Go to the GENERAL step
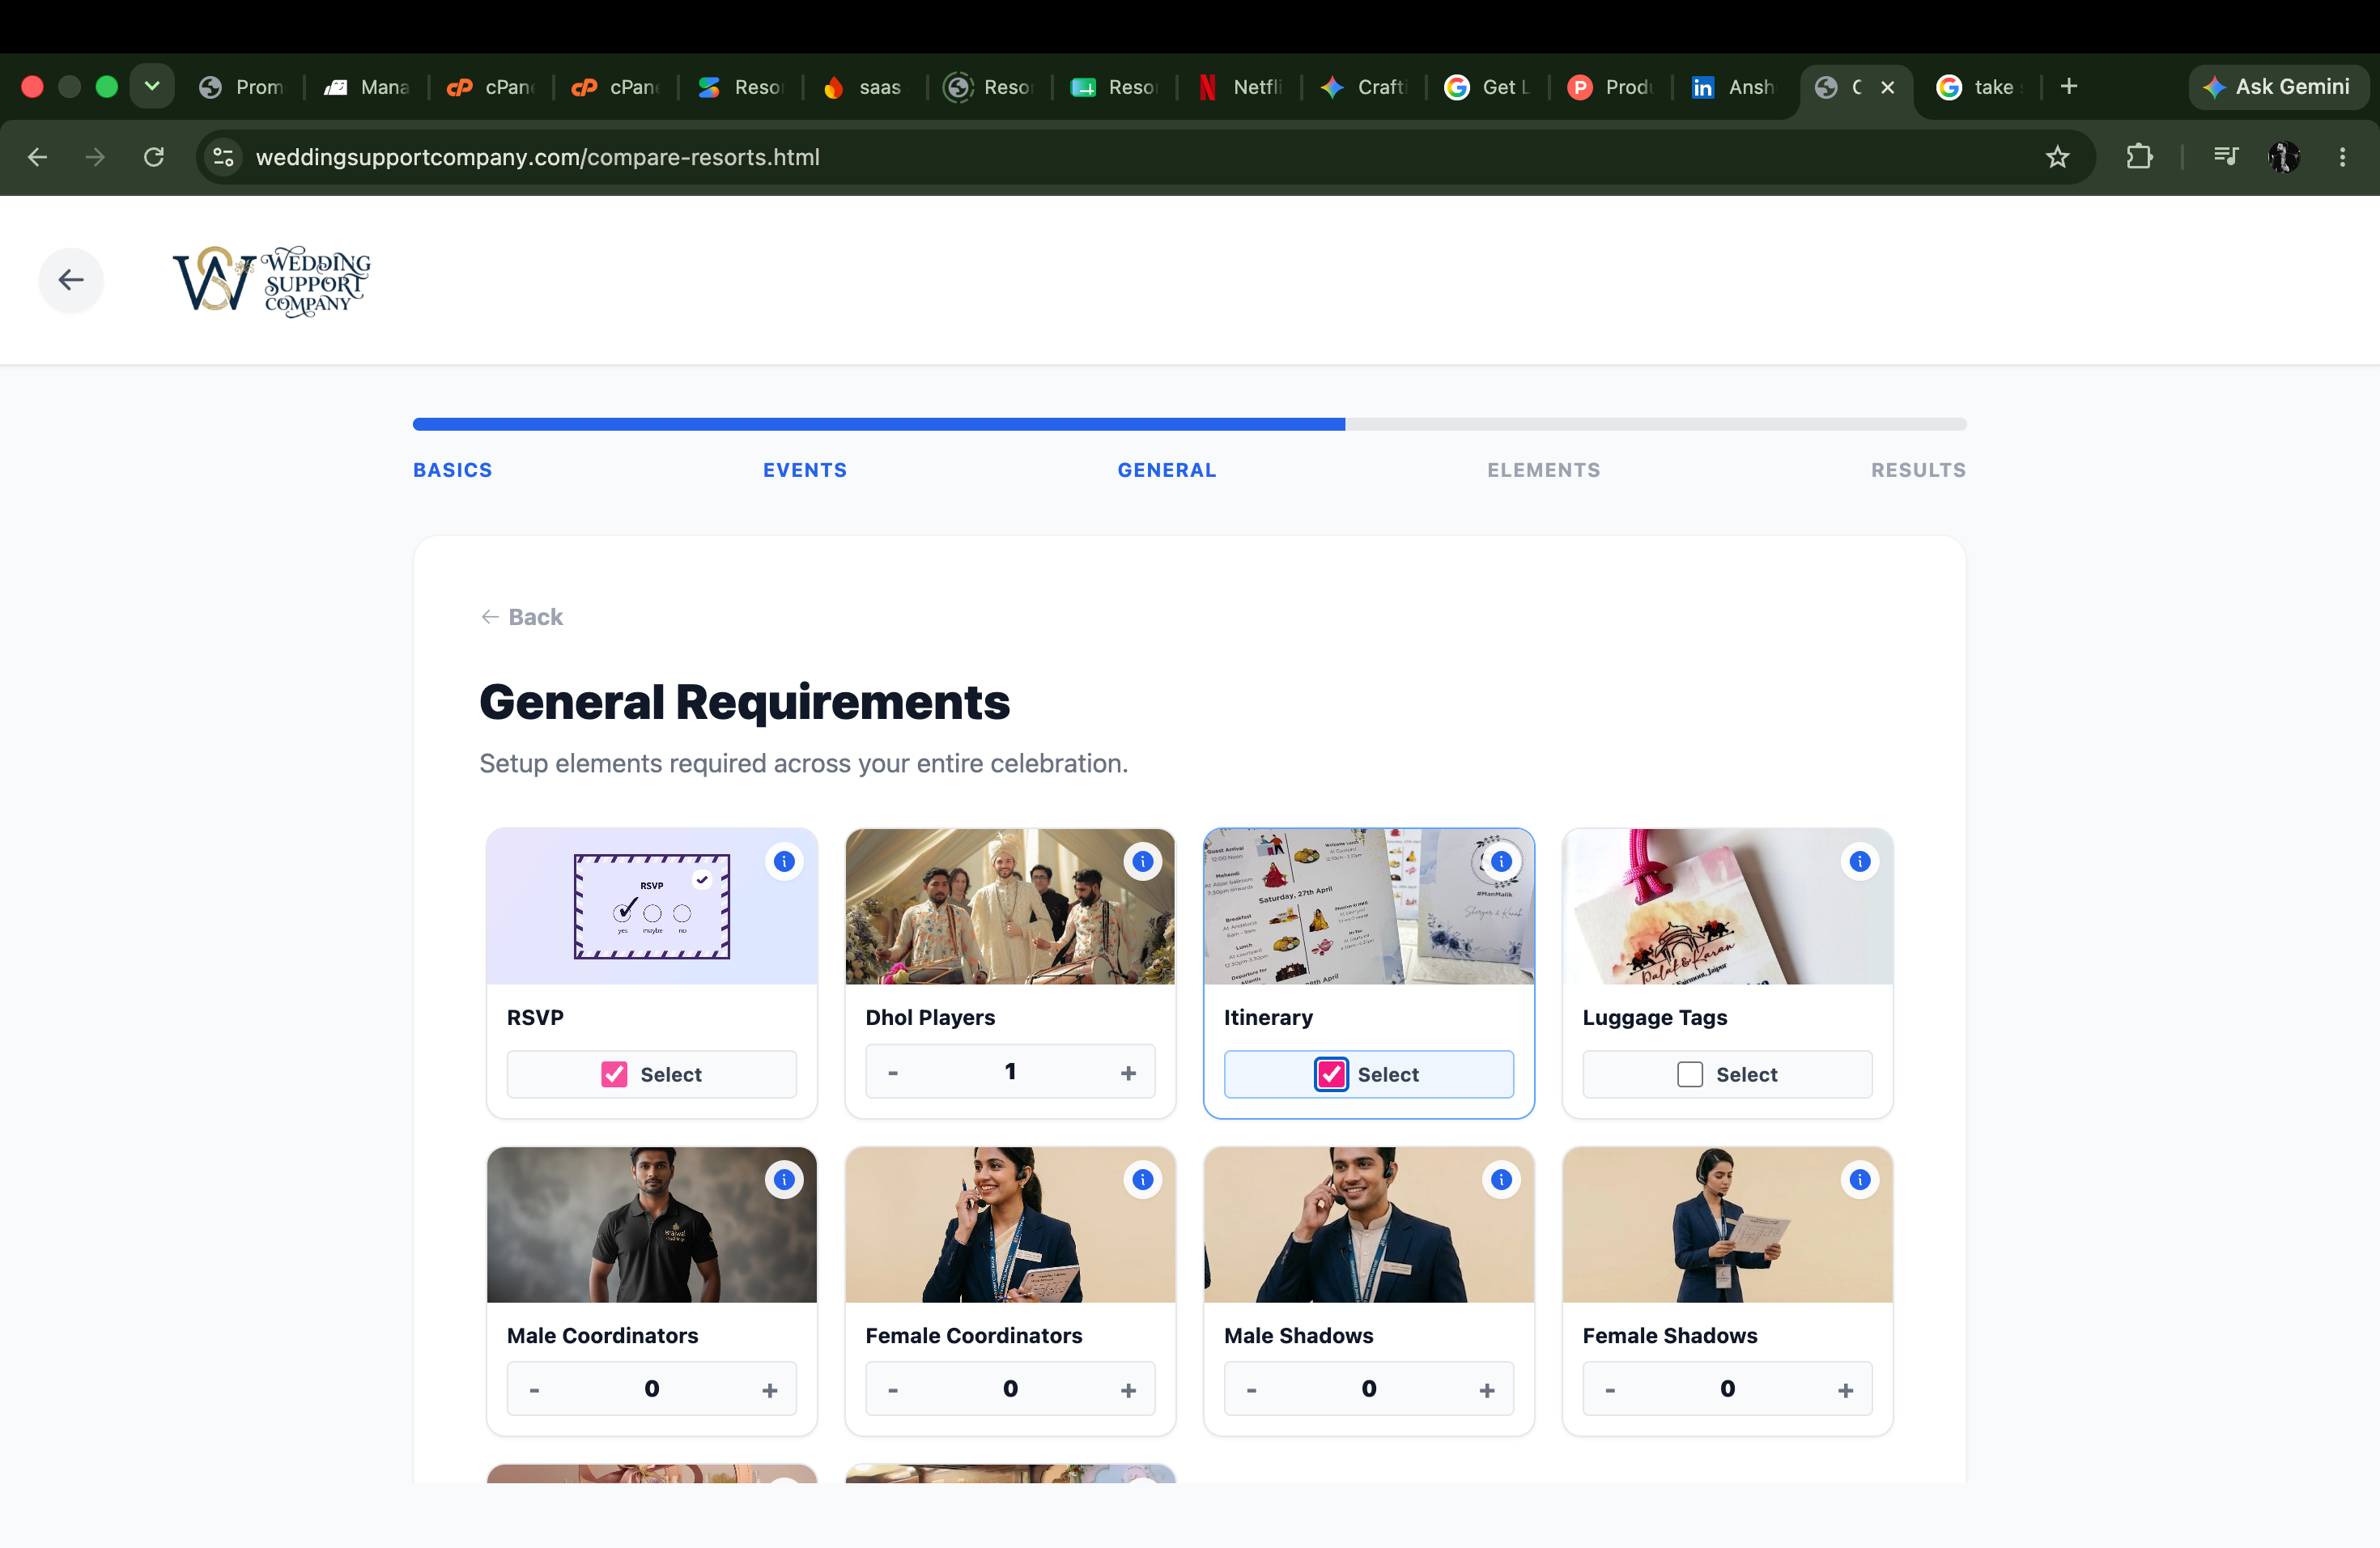 1167,470
